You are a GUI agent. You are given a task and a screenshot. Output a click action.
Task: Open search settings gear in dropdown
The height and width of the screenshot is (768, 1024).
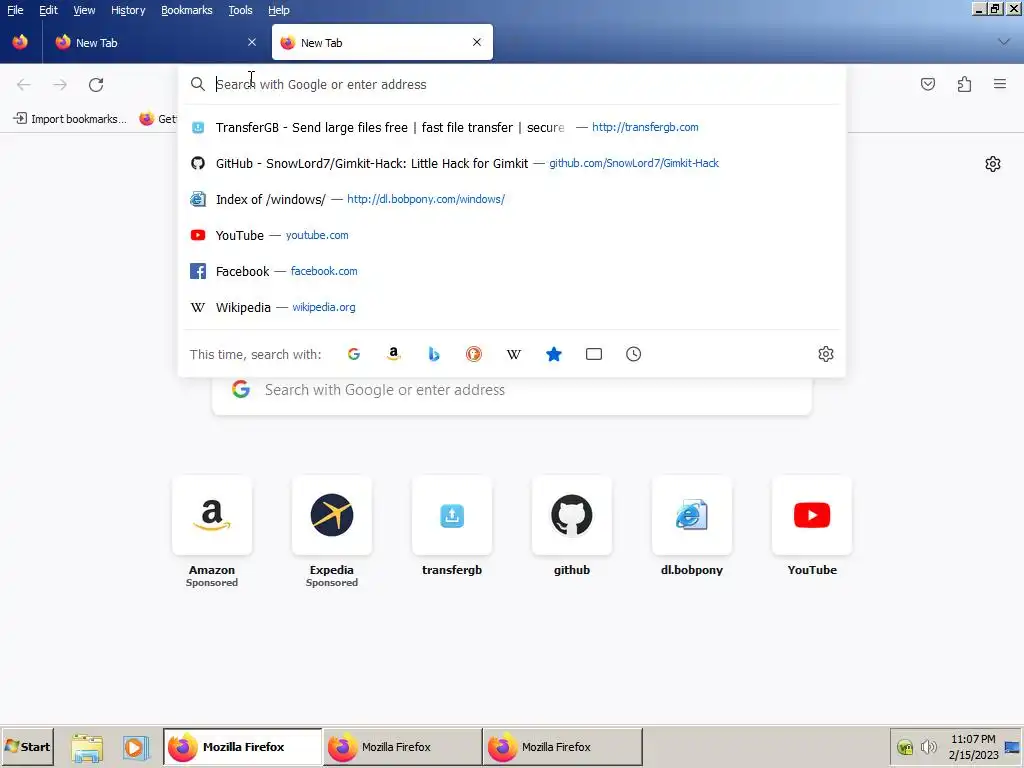coord(825,354)
